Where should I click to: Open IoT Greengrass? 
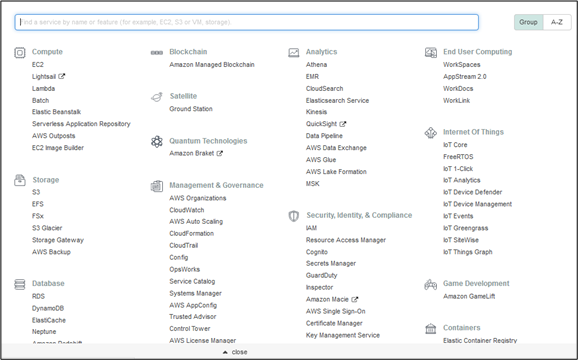point(466,228)
